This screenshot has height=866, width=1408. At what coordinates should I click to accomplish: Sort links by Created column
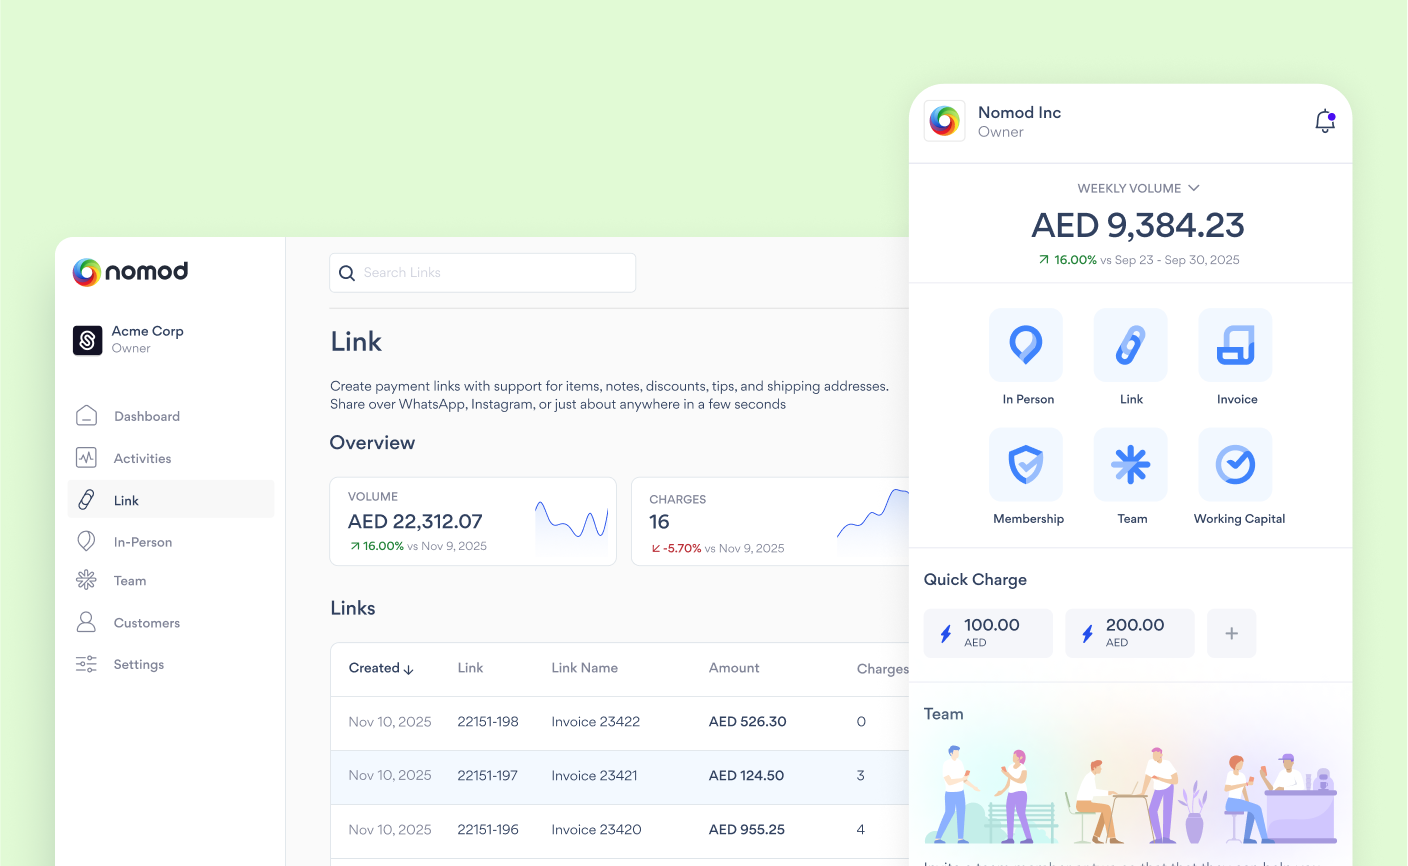[x=381, y=668]
